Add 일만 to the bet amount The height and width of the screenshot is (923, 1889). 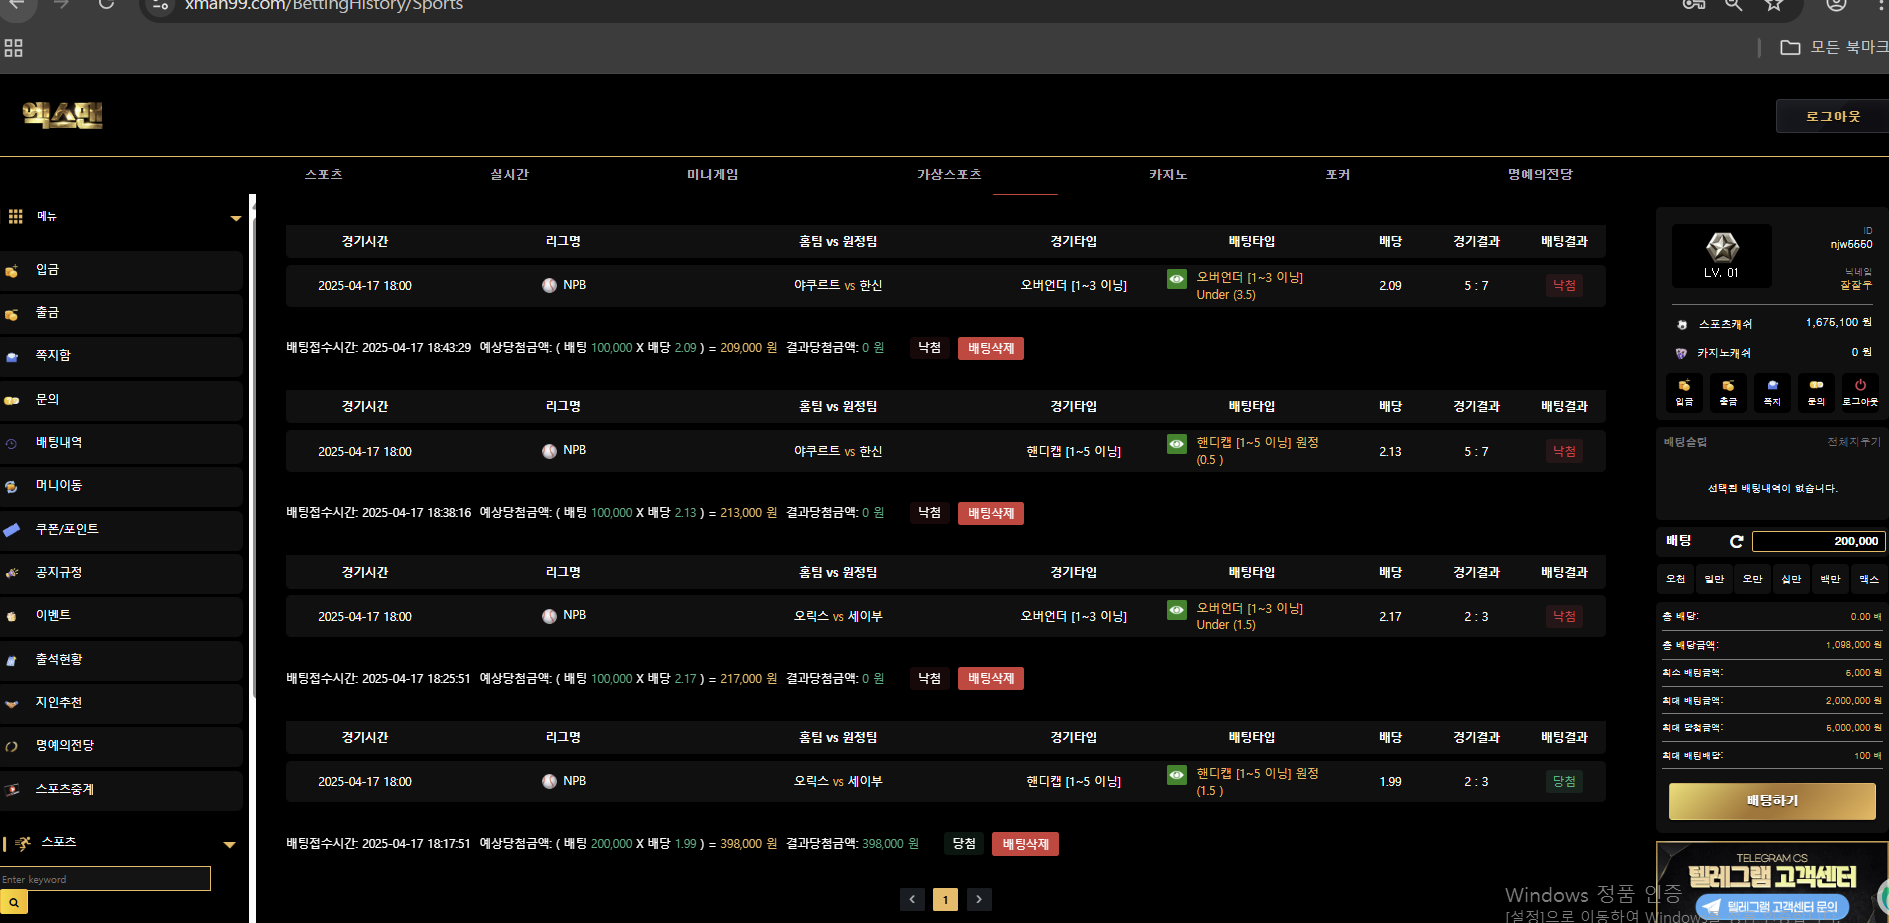pos(1714,579)
